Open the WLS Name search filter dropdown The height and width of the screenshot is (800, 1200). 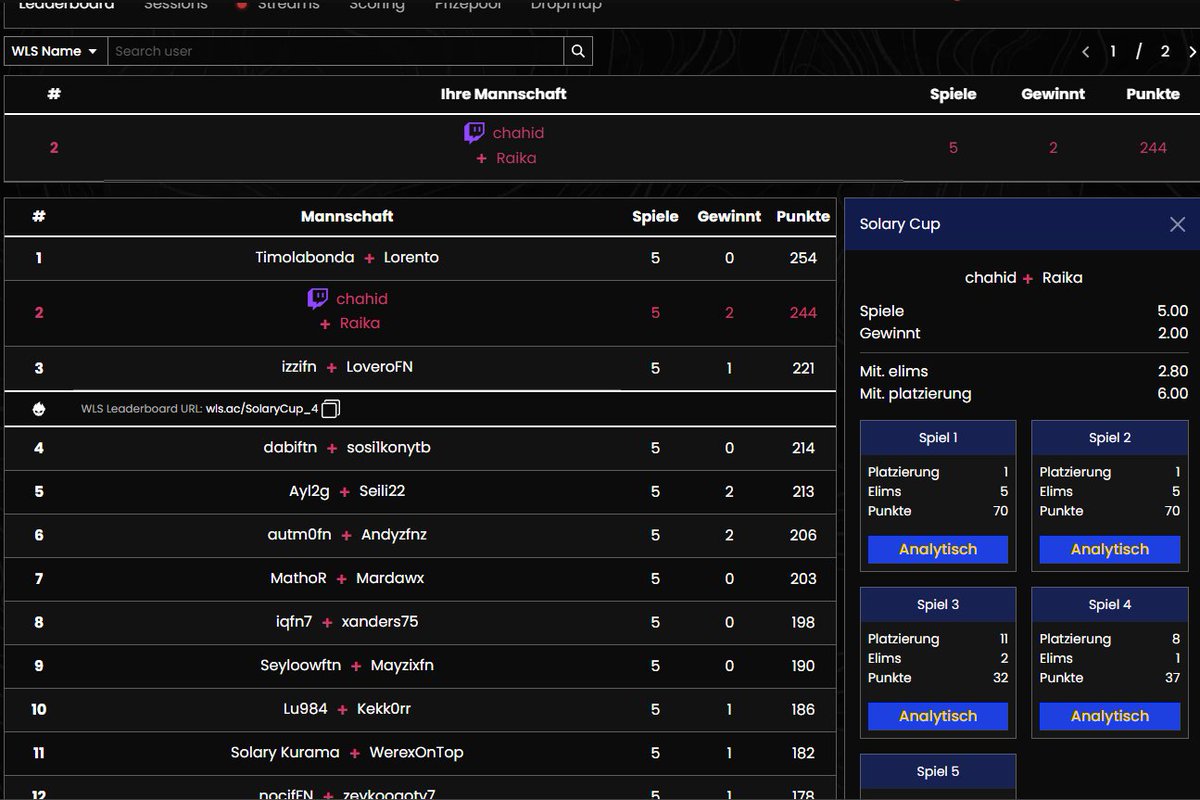[x=55, y=51]
